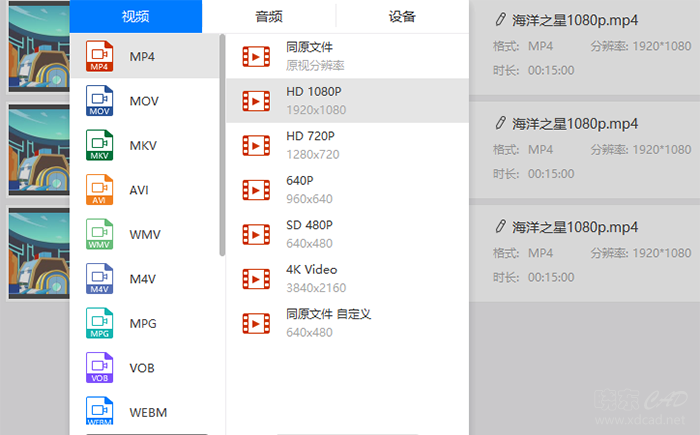The image size is (700, 435).
Task: Click the WMV format label
Action: click(145, 234)
